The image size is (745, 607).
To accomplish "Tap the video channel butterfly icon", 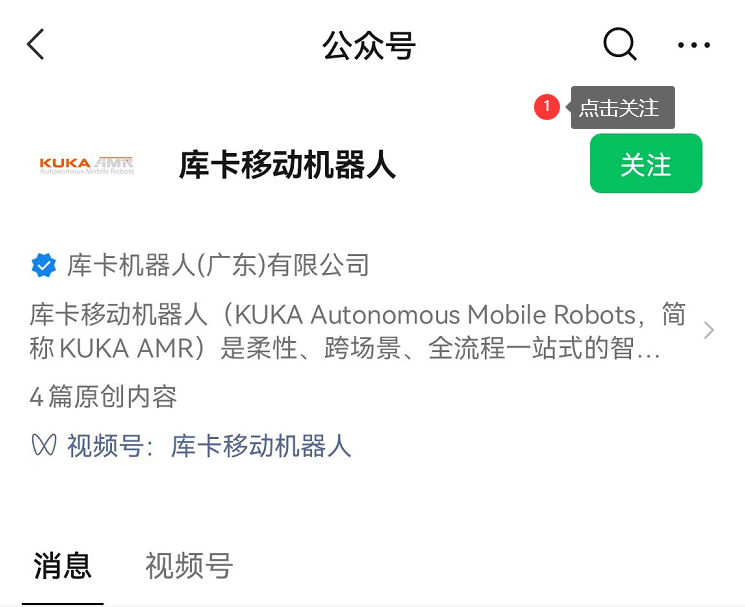I will point(44,446).
